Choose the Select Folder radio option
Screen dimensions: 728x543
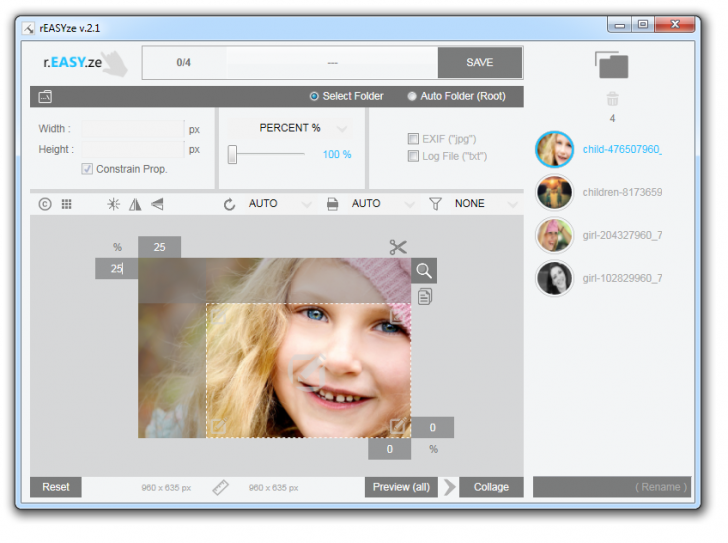click(x=346, y=97)
